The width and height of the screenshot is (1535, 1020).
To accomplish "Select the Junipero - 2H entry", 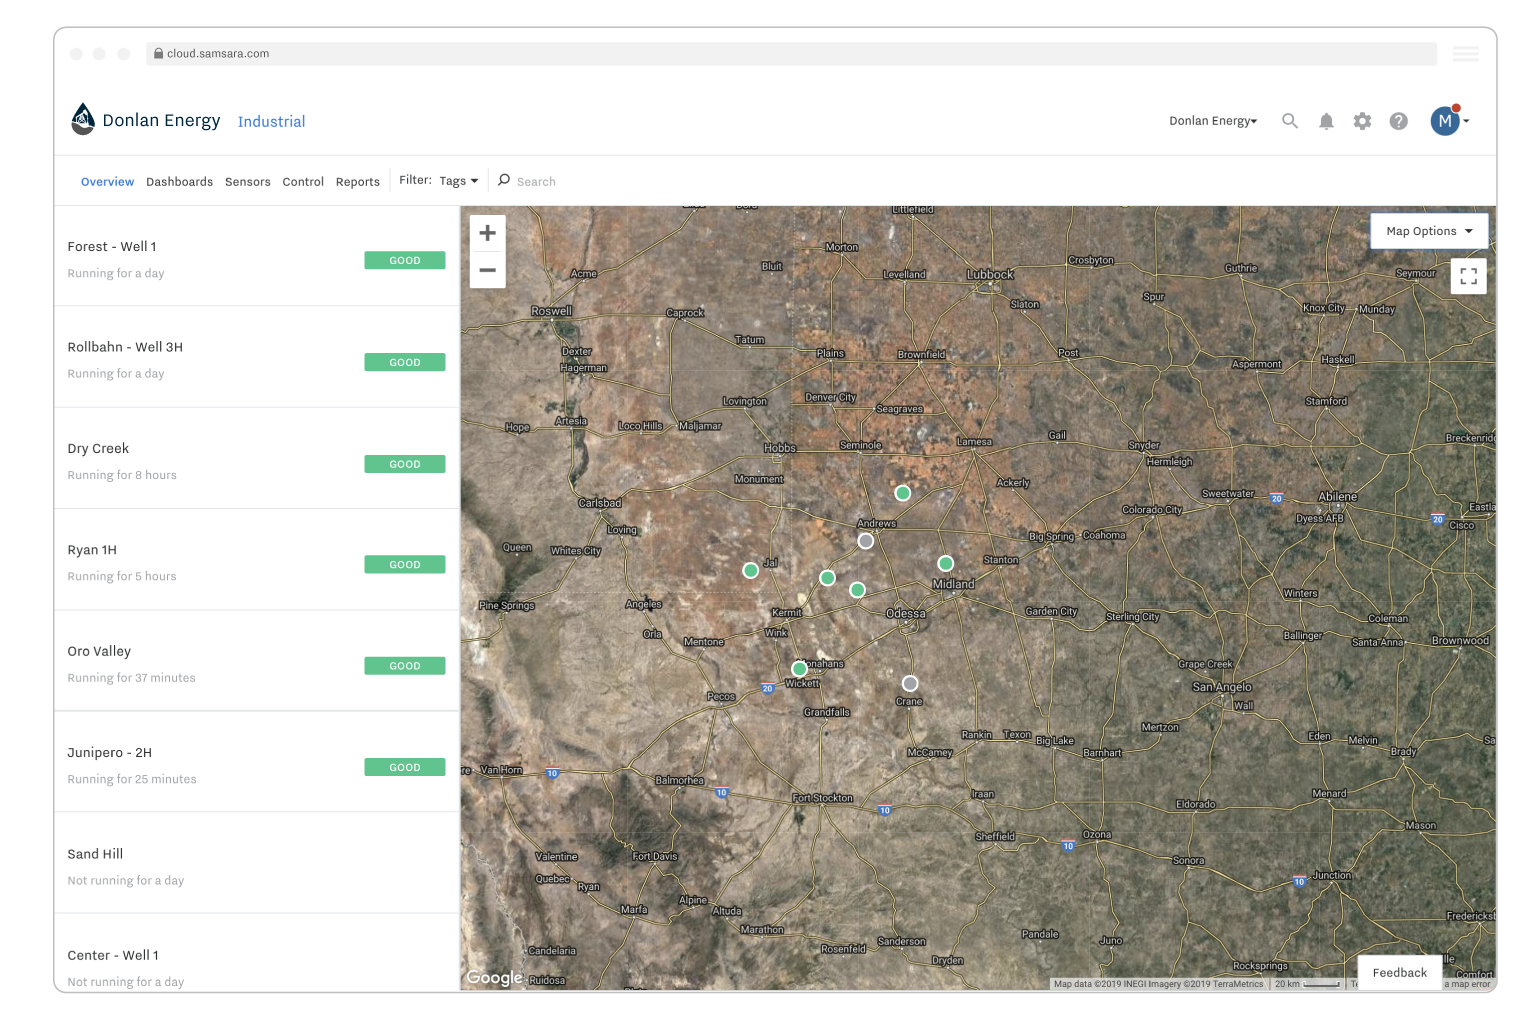I will [x=257, y=762].
